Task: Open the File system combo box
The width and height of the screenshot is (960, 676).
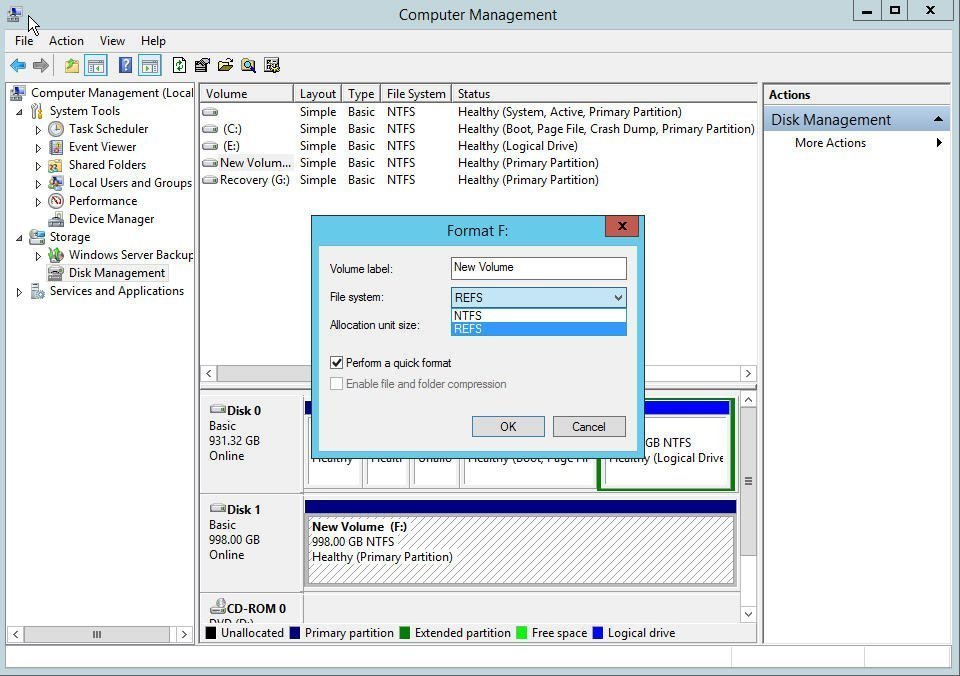Action: [539, 298]
